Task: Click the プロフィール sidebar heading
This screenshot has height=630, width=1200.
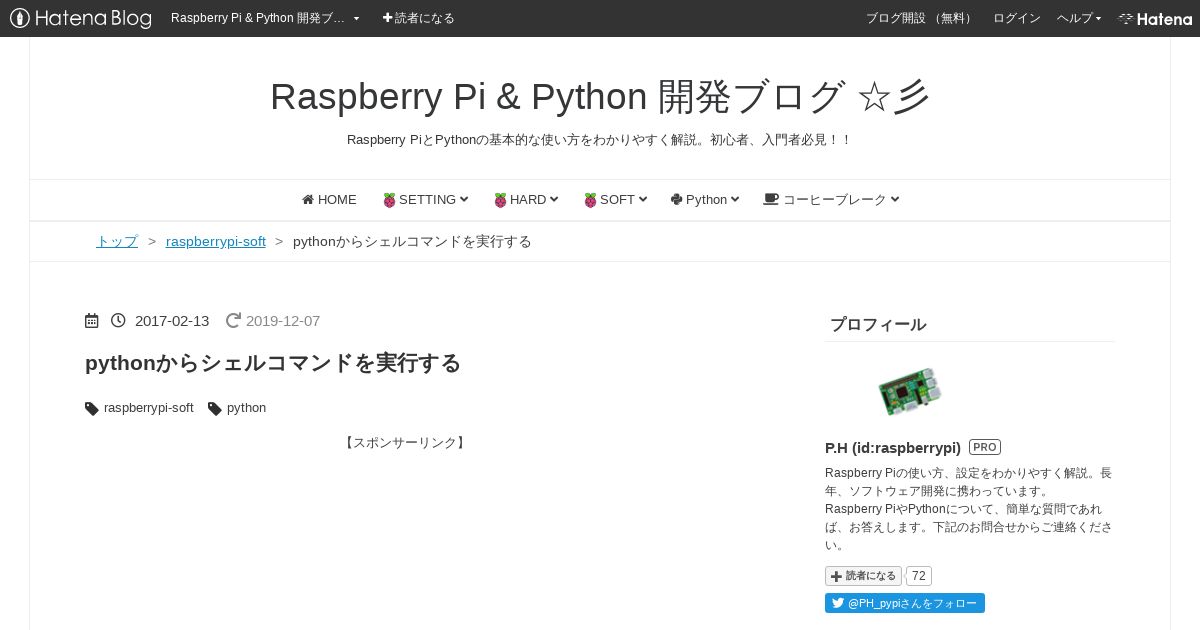Action: pyautogui.click(x=878, y=325)
